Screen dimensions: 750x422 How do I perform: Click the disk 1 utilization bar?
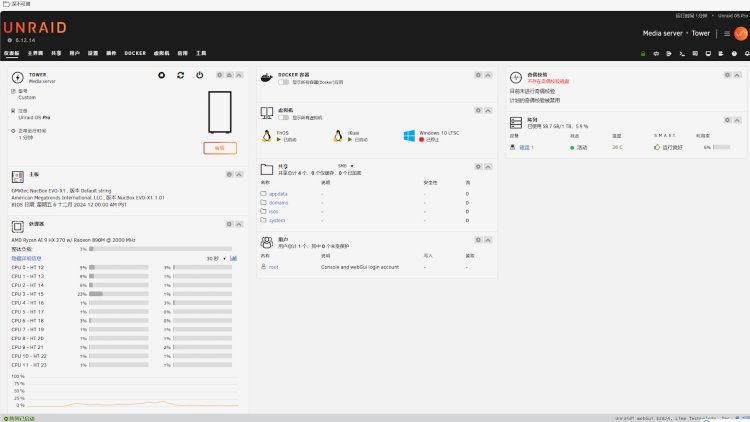721,147
